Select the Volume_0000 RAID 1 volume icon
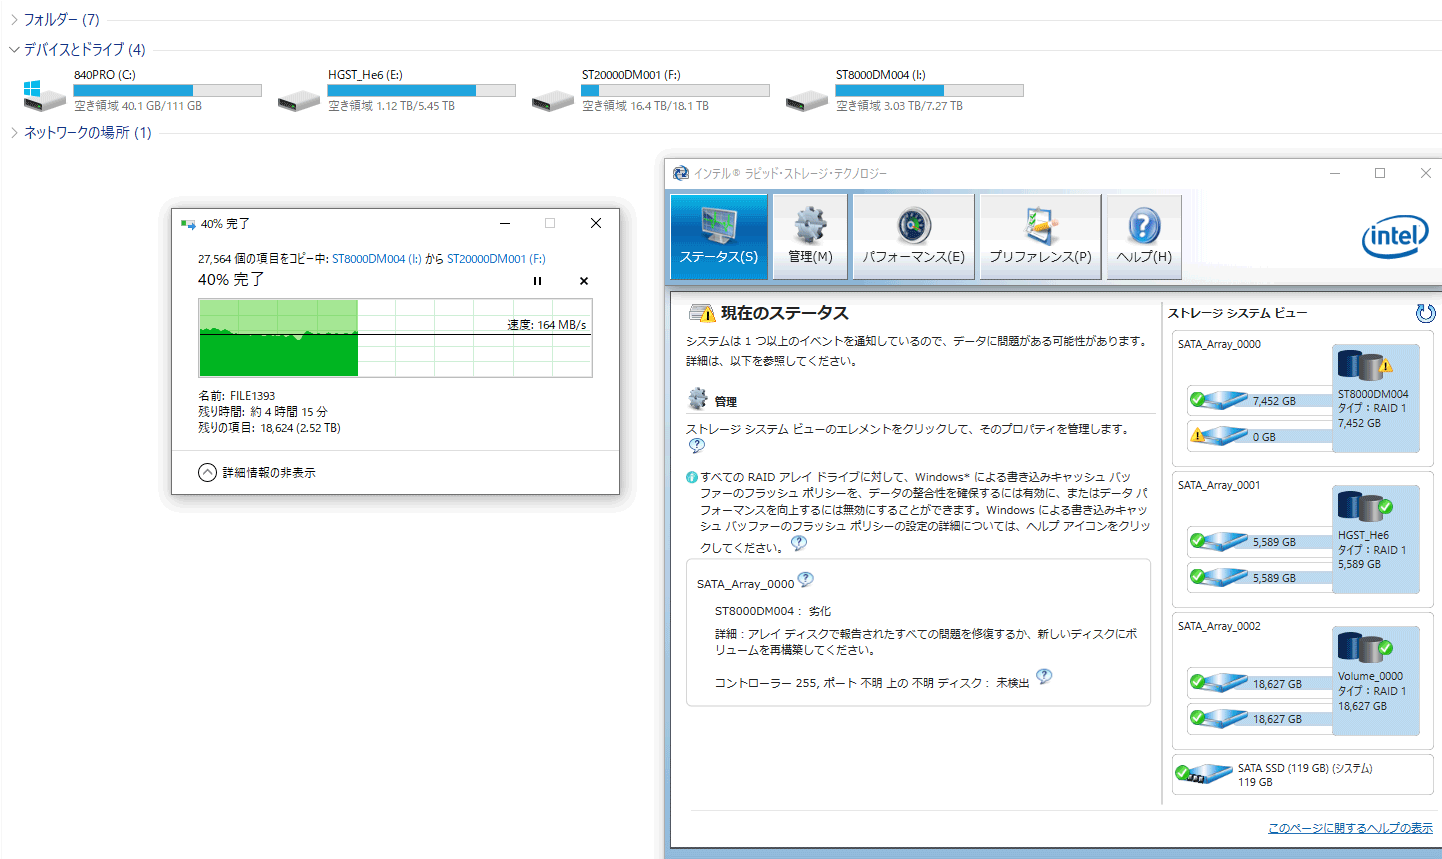The image size is (1442, 859). (1376, 680)
